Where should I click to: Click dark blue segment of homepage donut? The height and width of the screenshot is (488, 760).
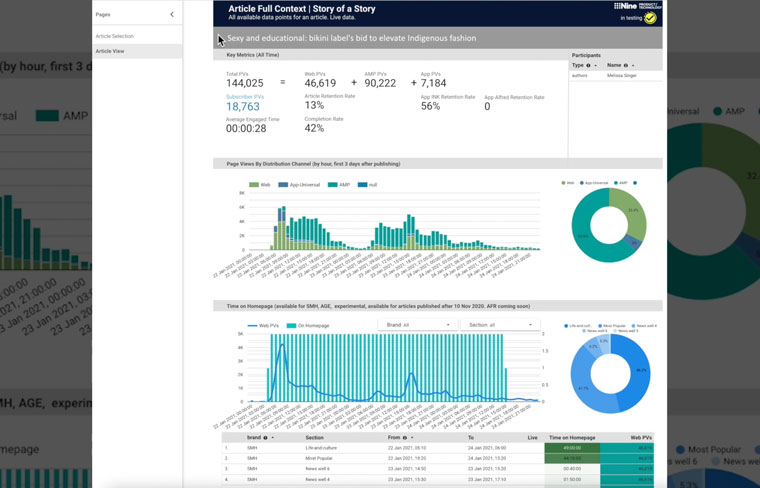(638, 371)
